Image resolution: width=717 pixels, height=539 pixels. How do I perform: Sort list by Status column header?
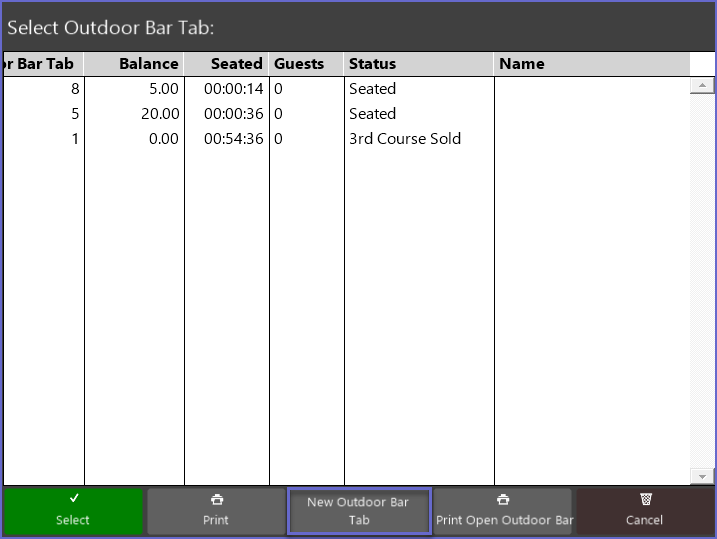pos(418,64)
